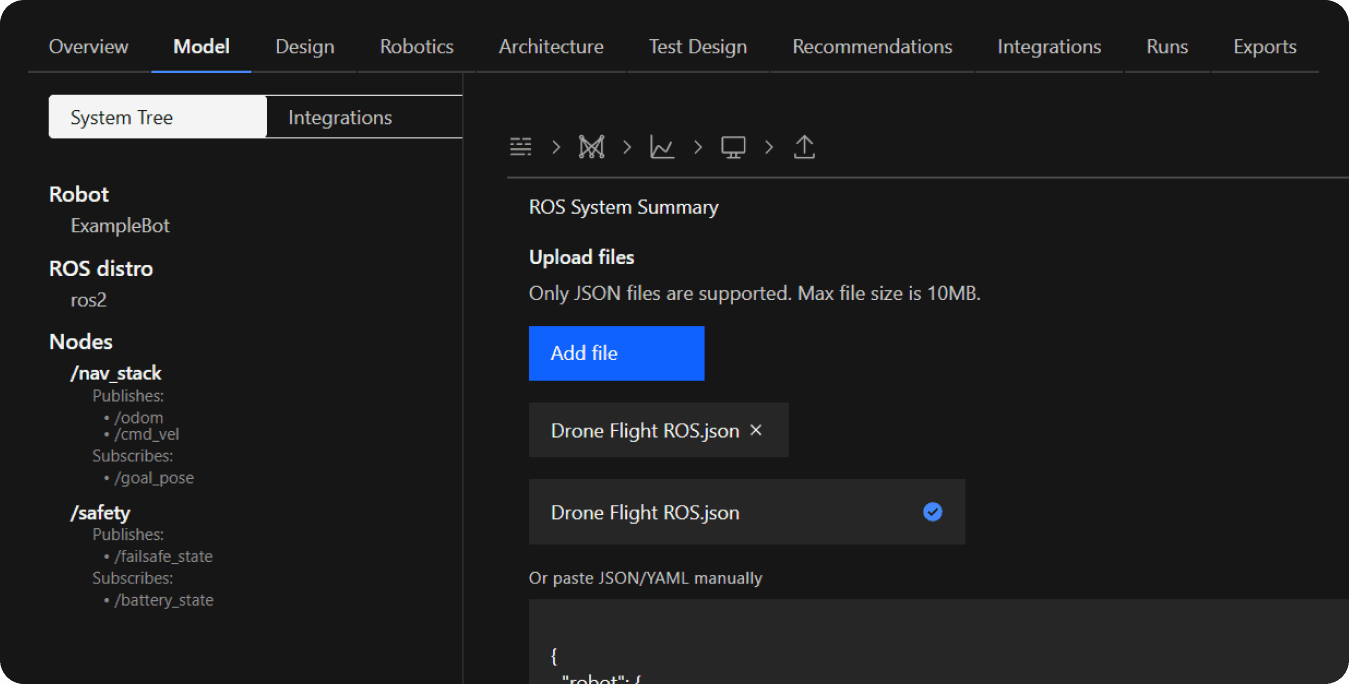
Task: Select the /cmd_vel published topic
Action: (147, 434)
